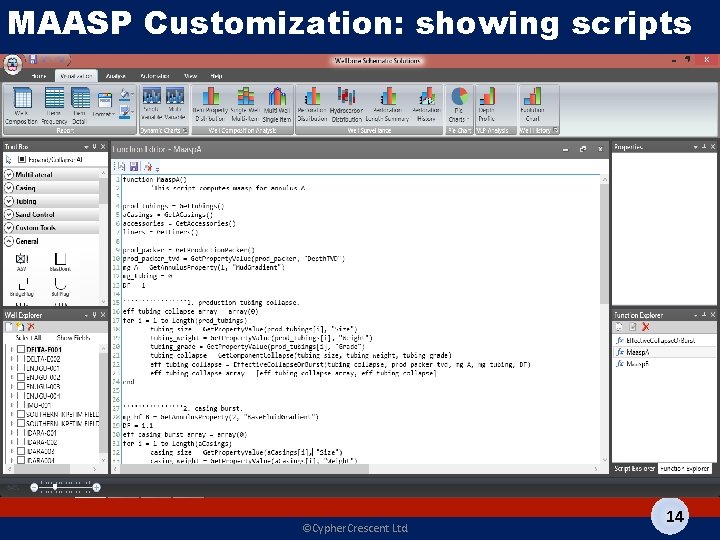
Task: Open the MaaspB function in Function Explorer
Action: click(637, 364)
